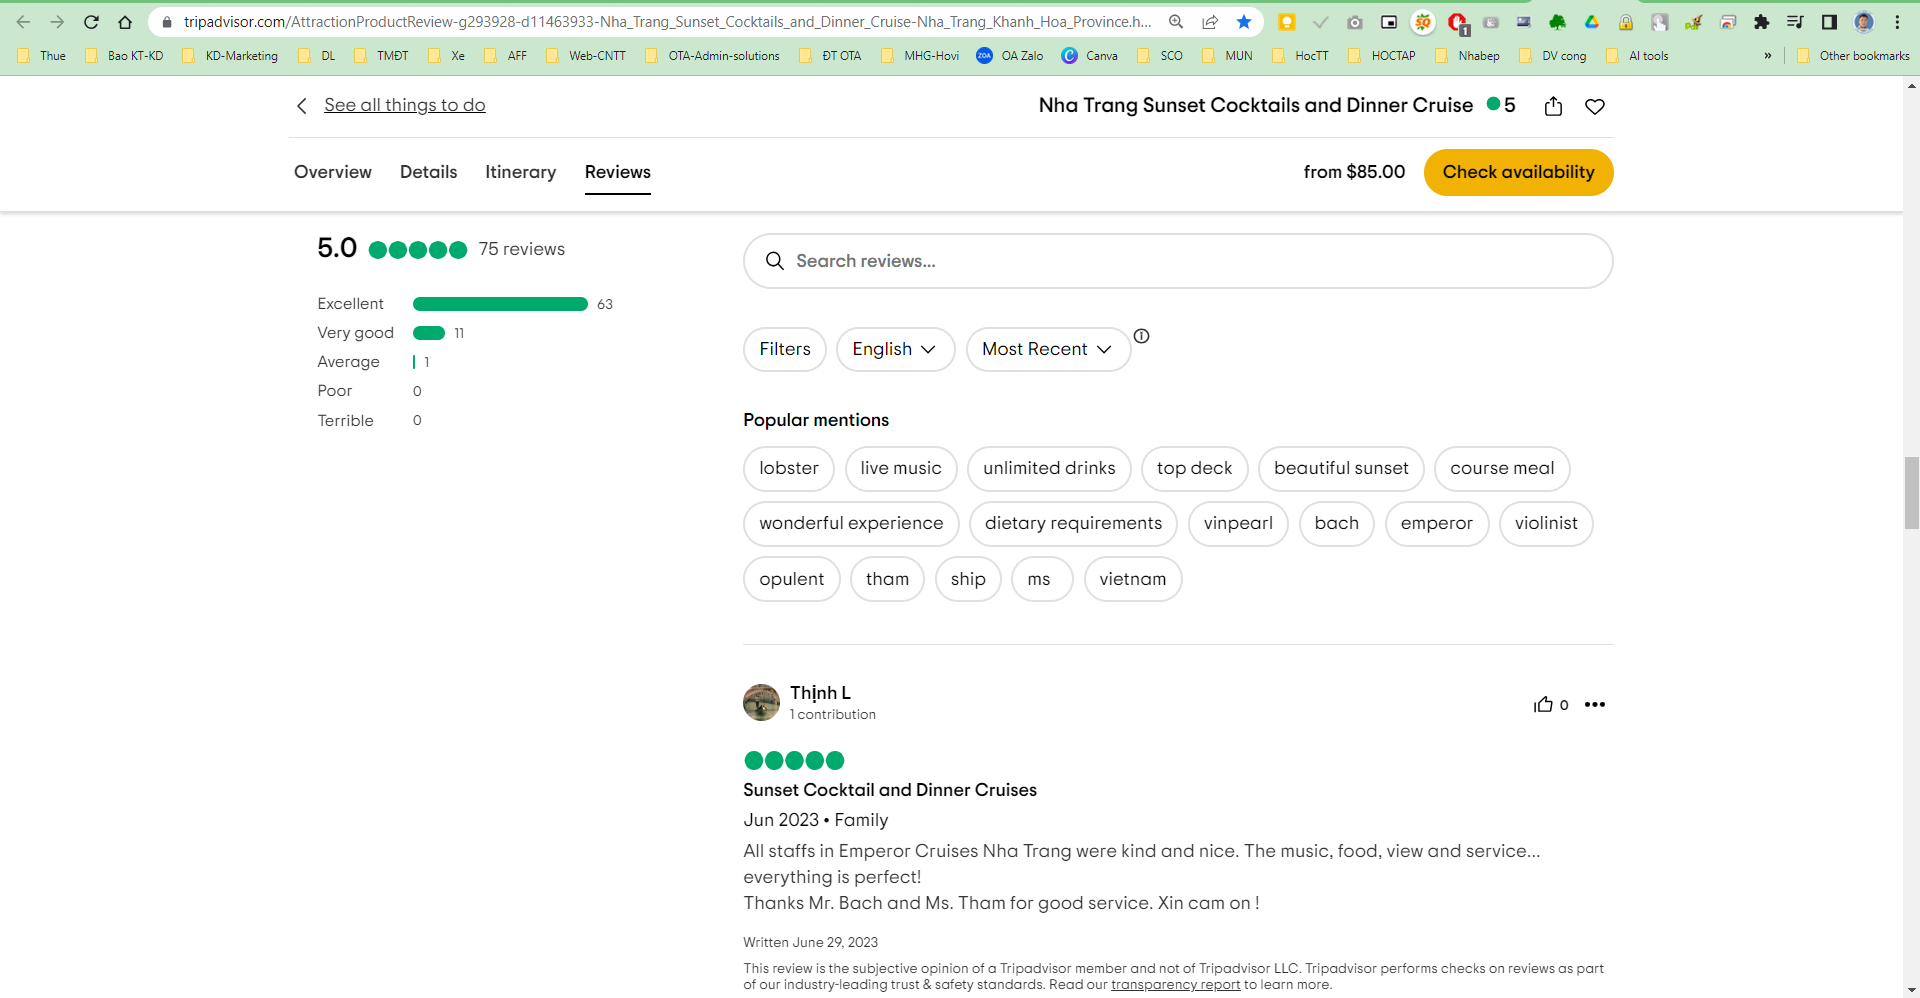Open the three-dot menu on the review

coord(1595,704)
